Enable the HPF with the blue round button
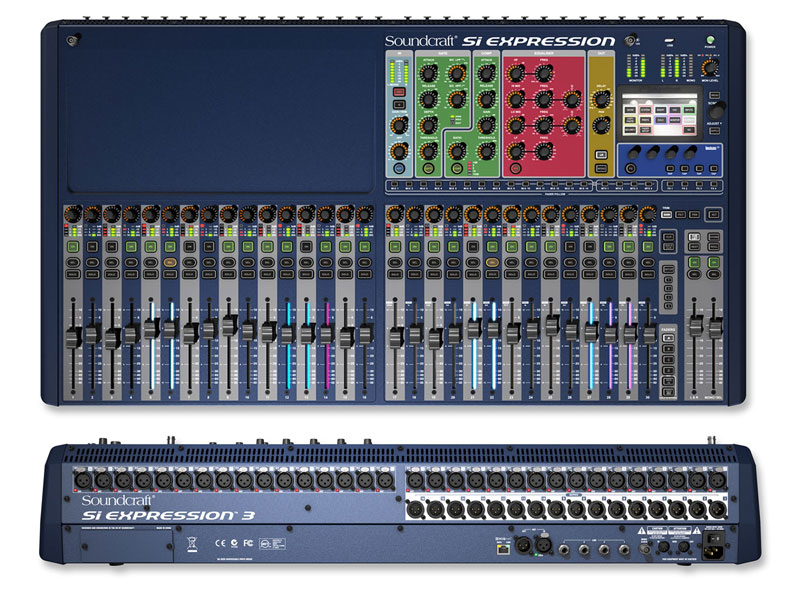Image resolution: width=800 pixels, height=592 pixels. (399, 169)
